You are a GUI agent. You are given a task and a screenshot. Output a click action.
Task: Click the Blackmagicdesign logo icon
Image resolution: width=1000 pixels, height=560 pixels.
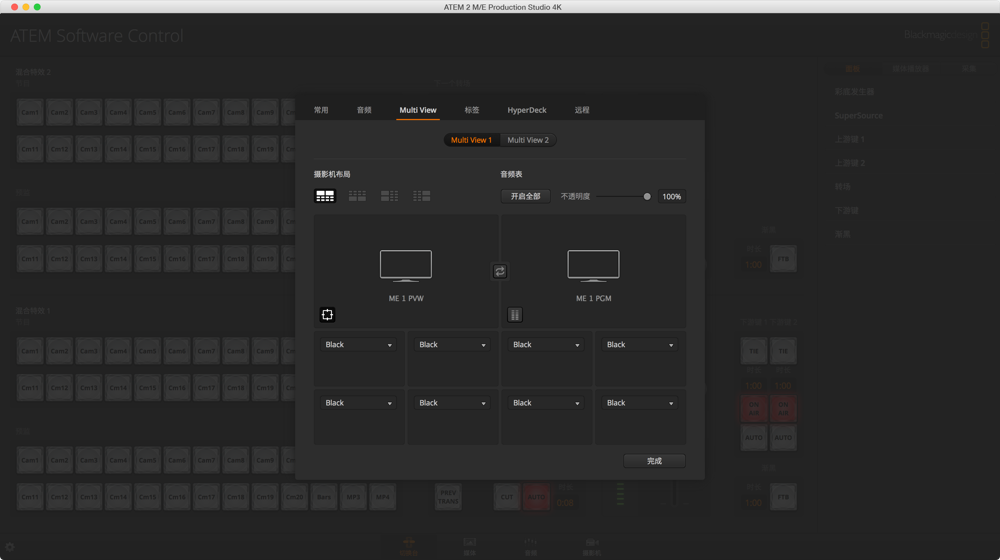tap(985, 35)
